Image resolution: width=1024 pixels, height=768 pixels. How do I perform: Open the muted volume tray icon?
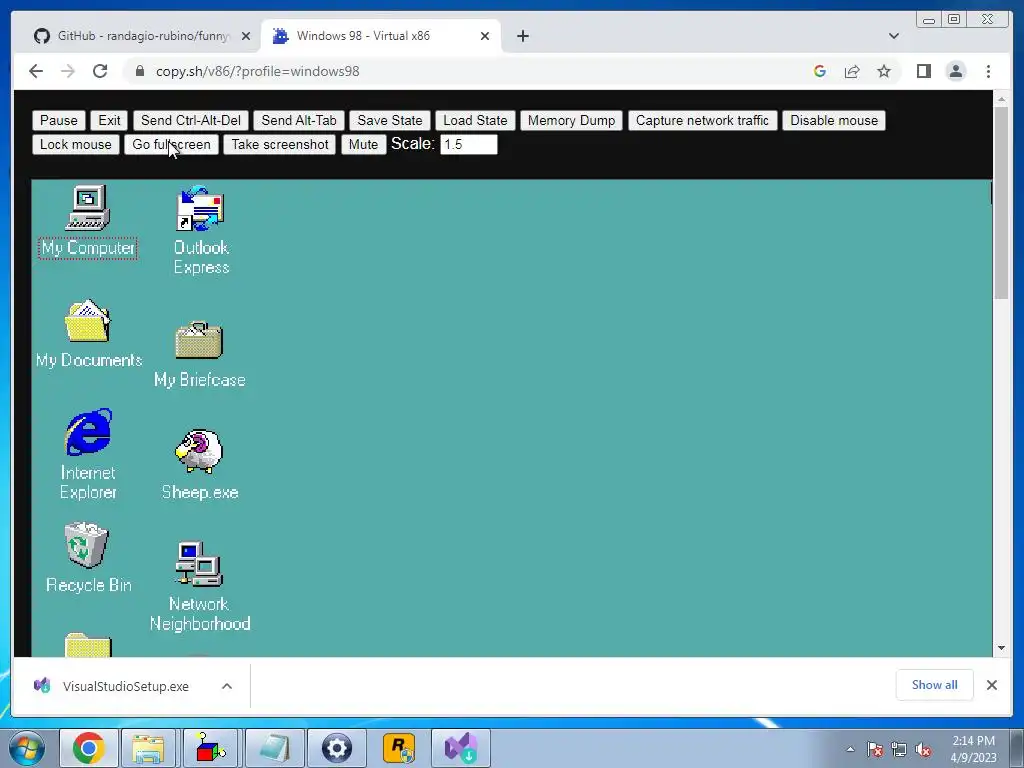click(923, 750)
